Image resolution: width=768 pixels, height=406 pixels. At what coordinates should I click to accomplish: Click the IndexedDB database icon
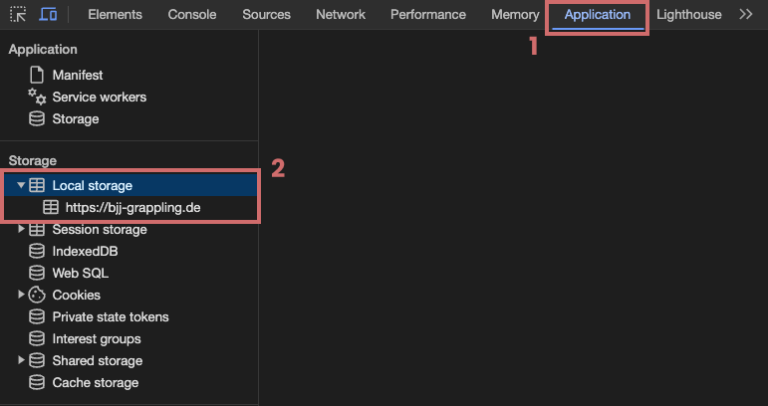[x=37, y=251]
